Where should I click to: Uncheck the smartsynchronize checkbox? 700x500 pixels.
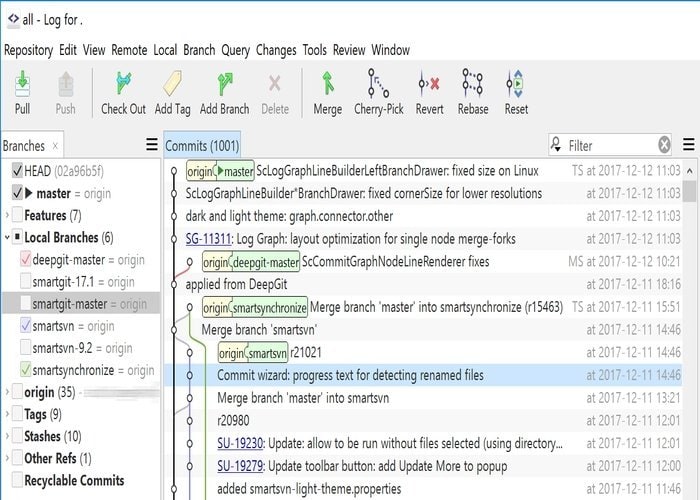25,370
